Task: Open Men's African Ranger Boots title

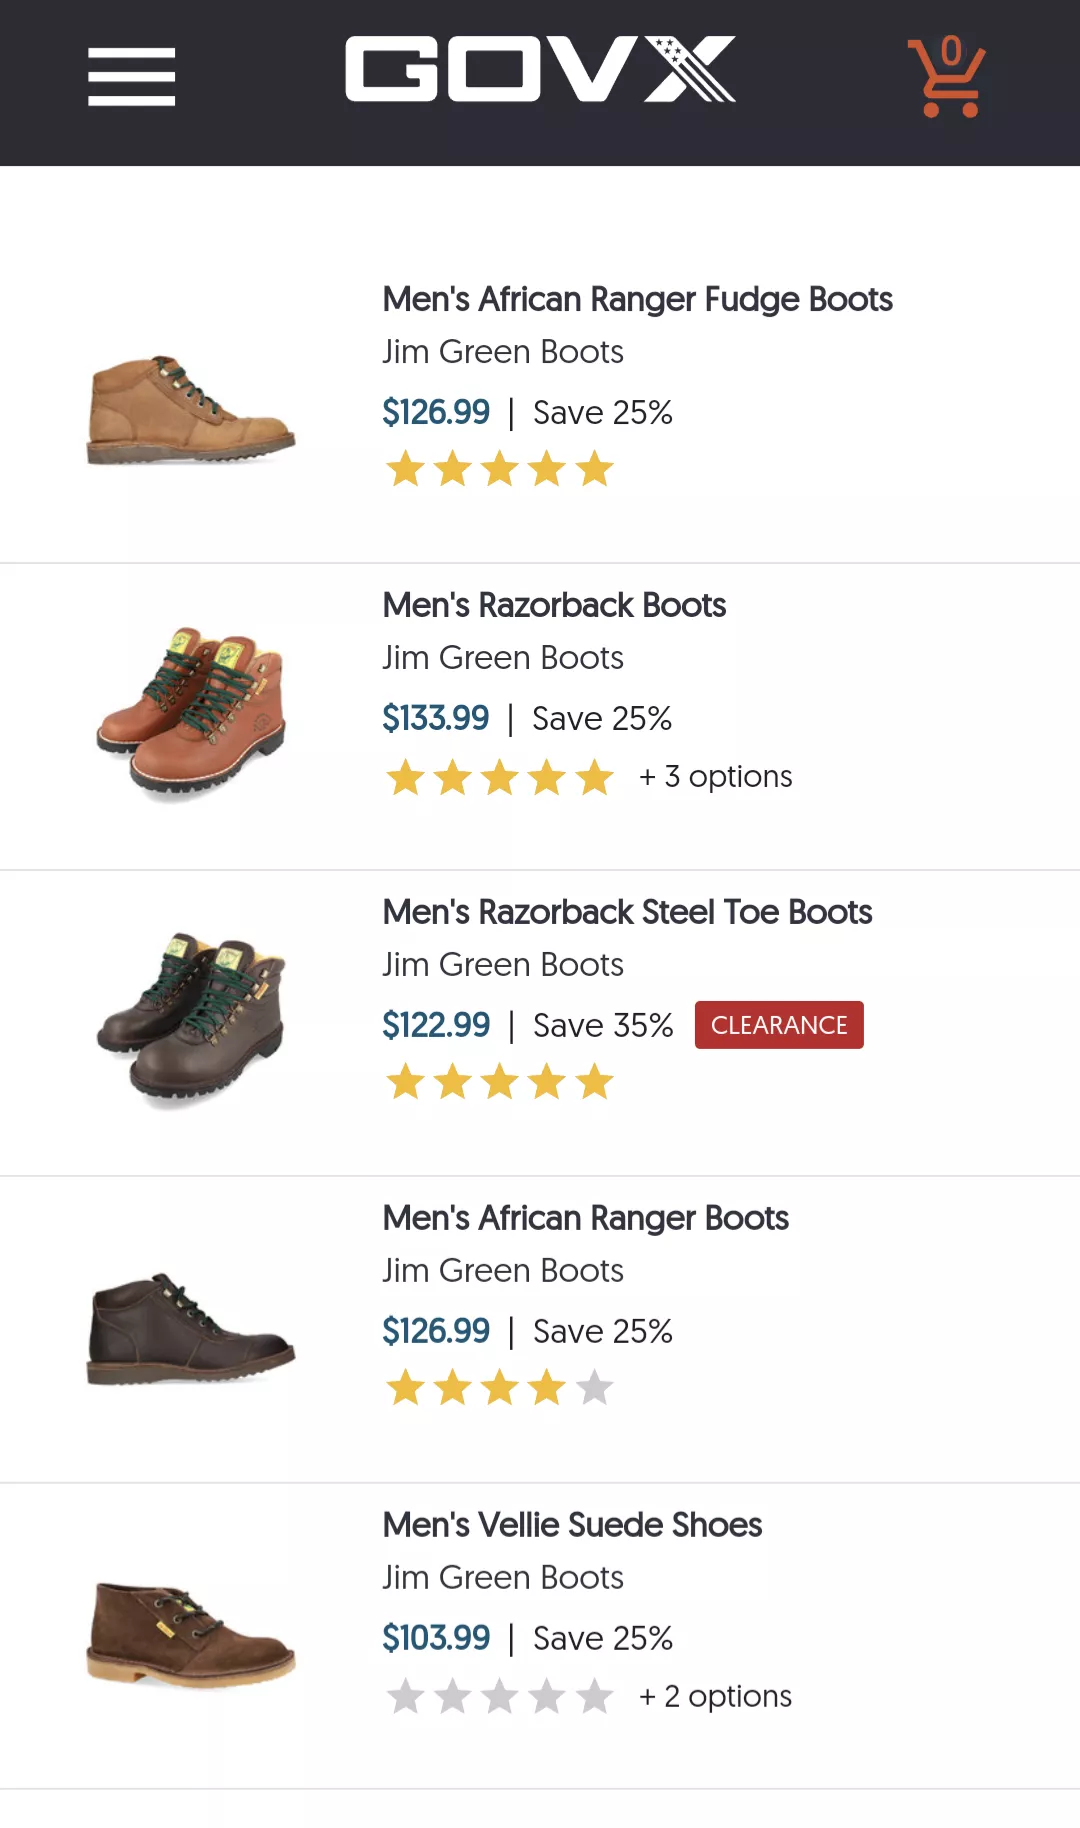Action: (585, 1218)
